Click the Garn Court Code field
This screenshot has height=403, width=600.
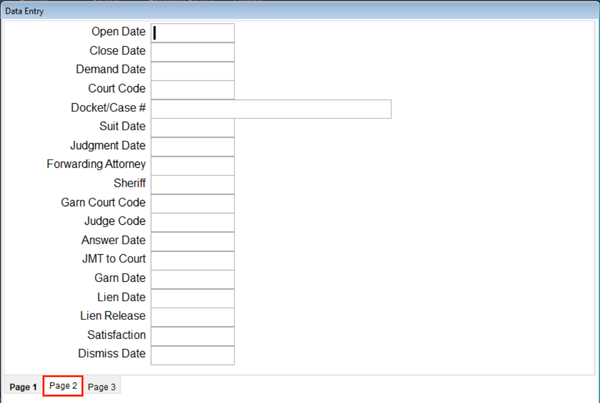[192, 204]
